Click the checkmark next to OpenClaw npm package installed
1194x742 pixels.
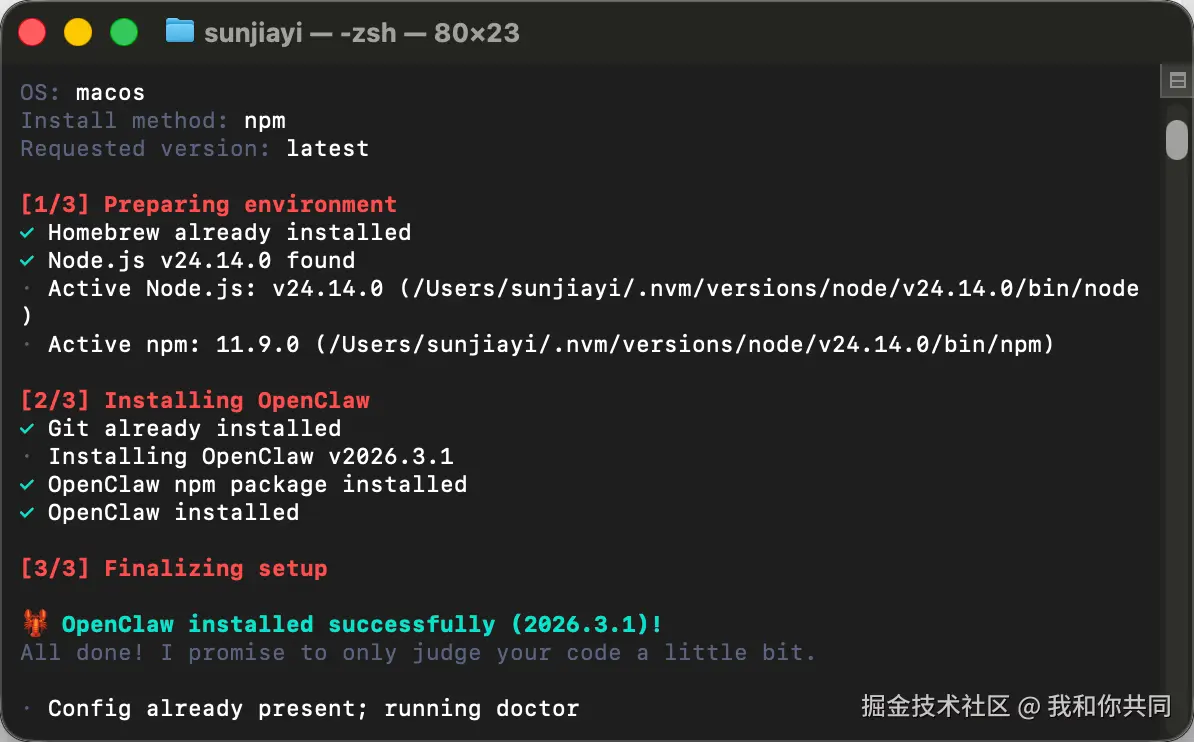click(x=28, y=485)
